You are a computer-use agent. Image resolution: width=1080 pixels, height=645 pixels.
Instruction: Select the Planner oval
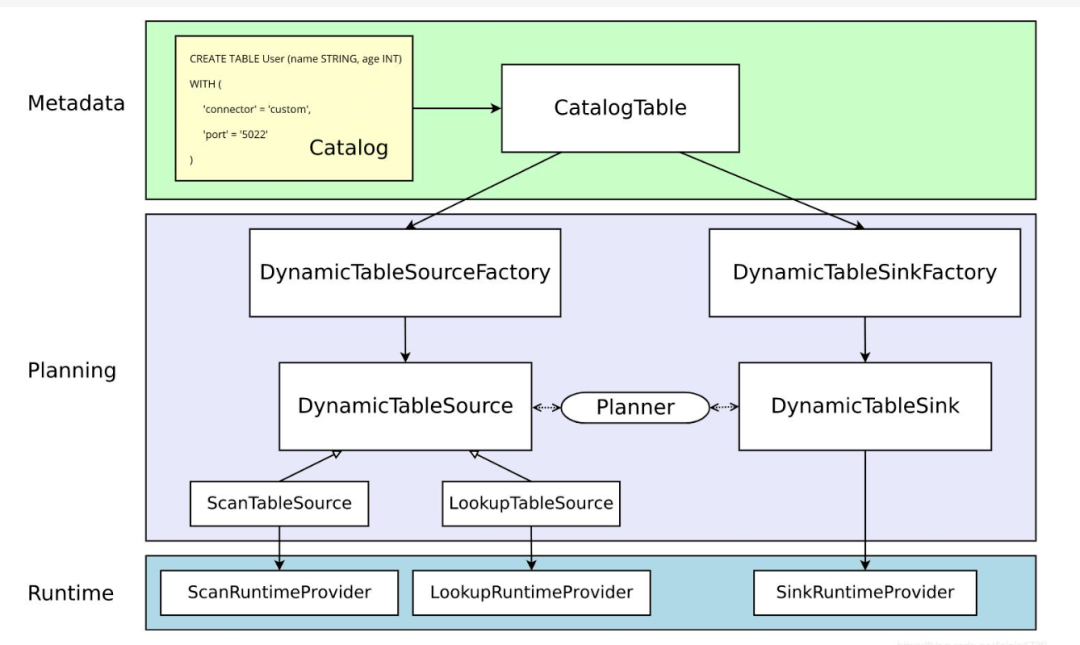click(635, 407)
